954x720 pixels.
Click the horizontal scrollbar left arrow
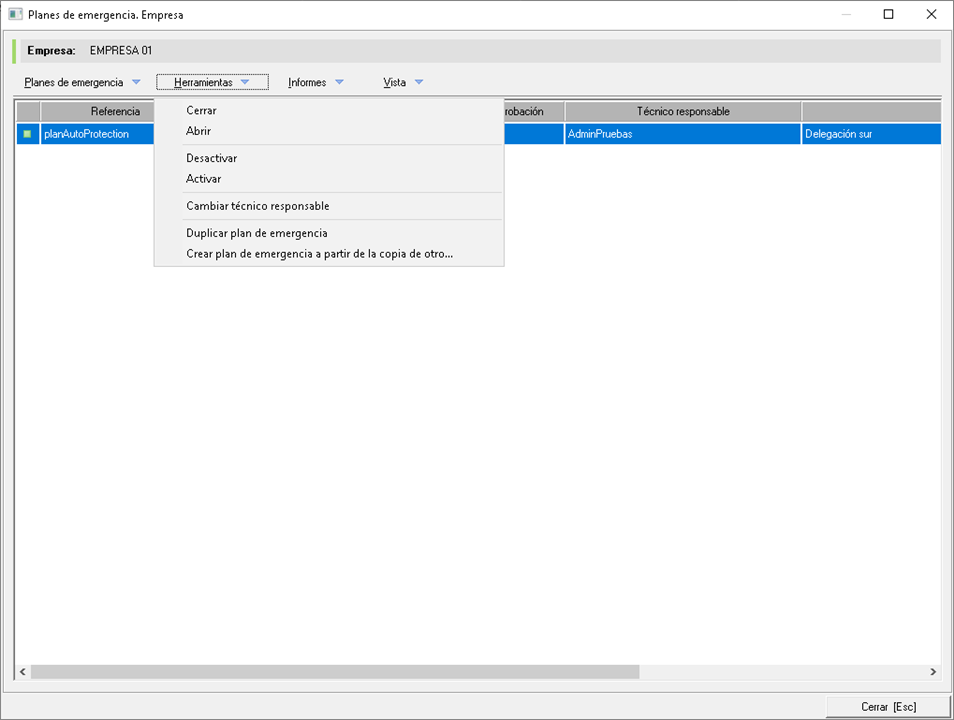coord(23,672)
